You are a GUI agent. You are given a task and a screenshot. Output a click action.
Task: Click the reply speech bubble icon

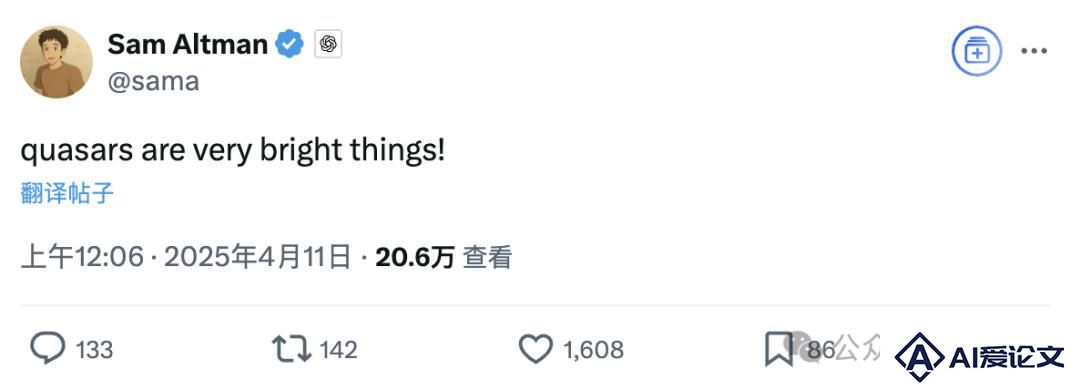click(x=48, y=349)
